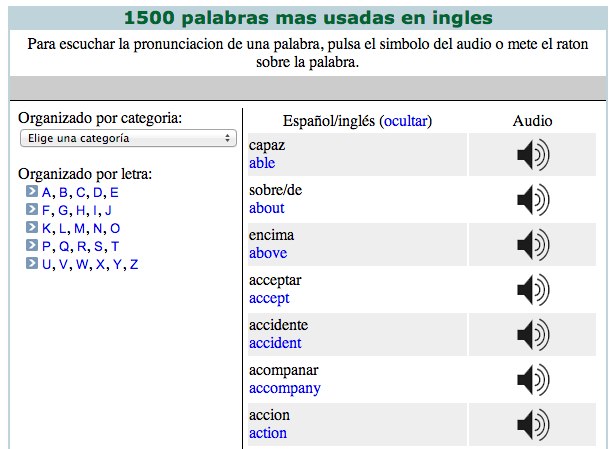
Task: Play audio for the word 'about'
Action: [x=532, y=200]
